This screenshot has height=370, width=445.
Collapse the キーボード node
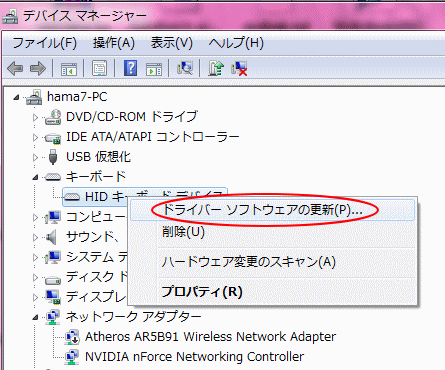point(35,177)
